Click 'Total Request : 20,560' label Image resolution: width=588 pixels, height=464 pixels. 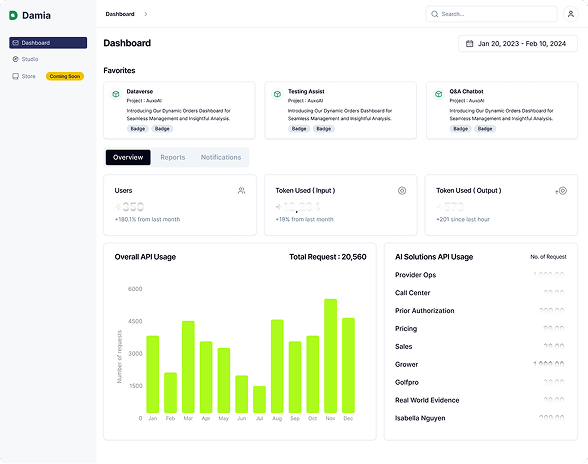327,257
